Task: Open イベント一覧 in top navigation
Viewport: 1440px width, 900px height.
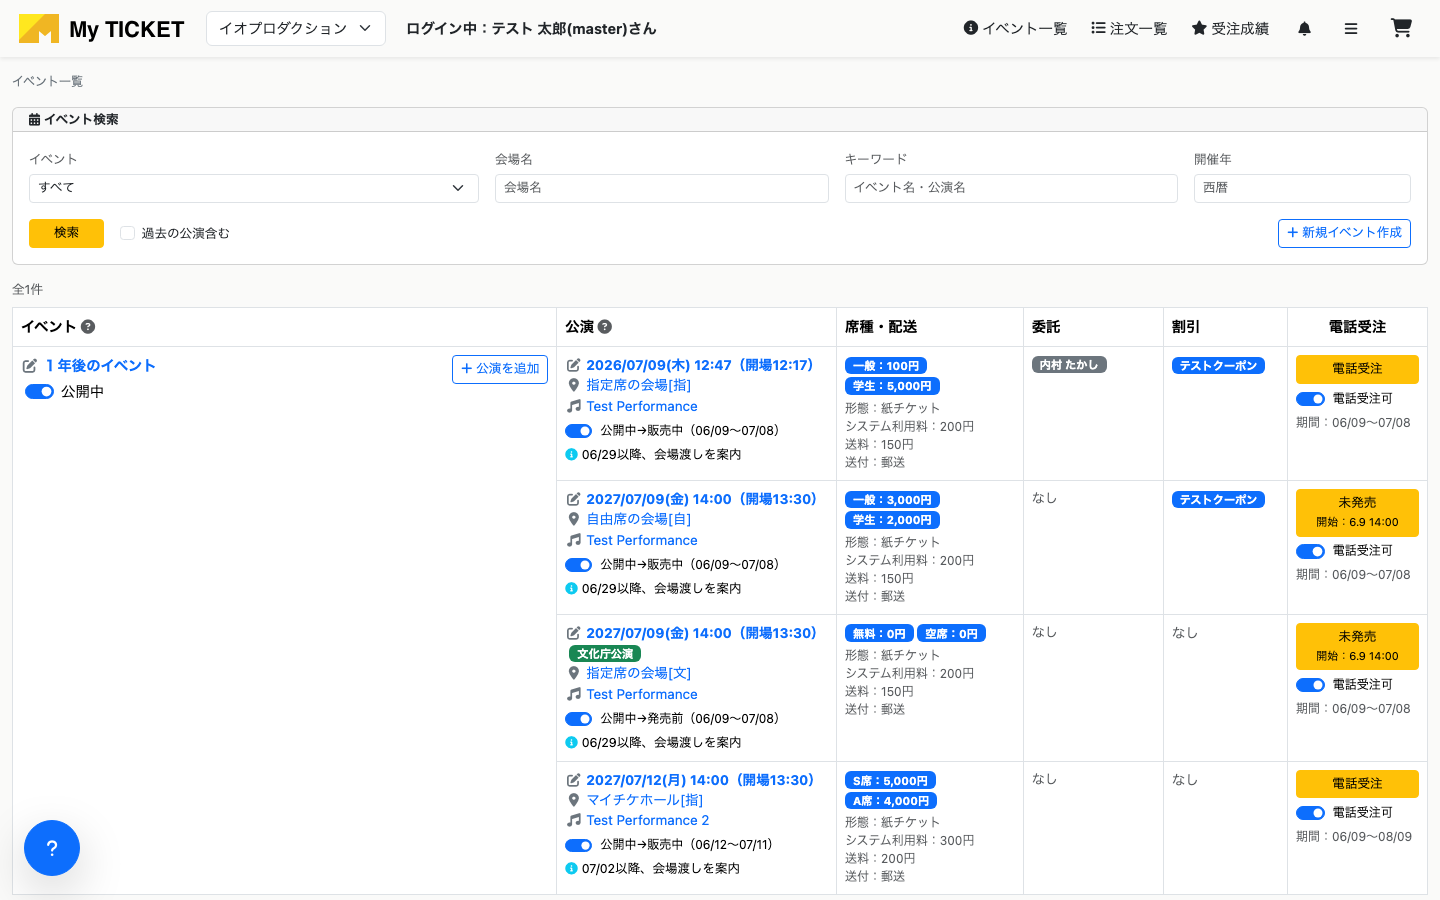Action: pyautogui.click(x=1015, y=29)
